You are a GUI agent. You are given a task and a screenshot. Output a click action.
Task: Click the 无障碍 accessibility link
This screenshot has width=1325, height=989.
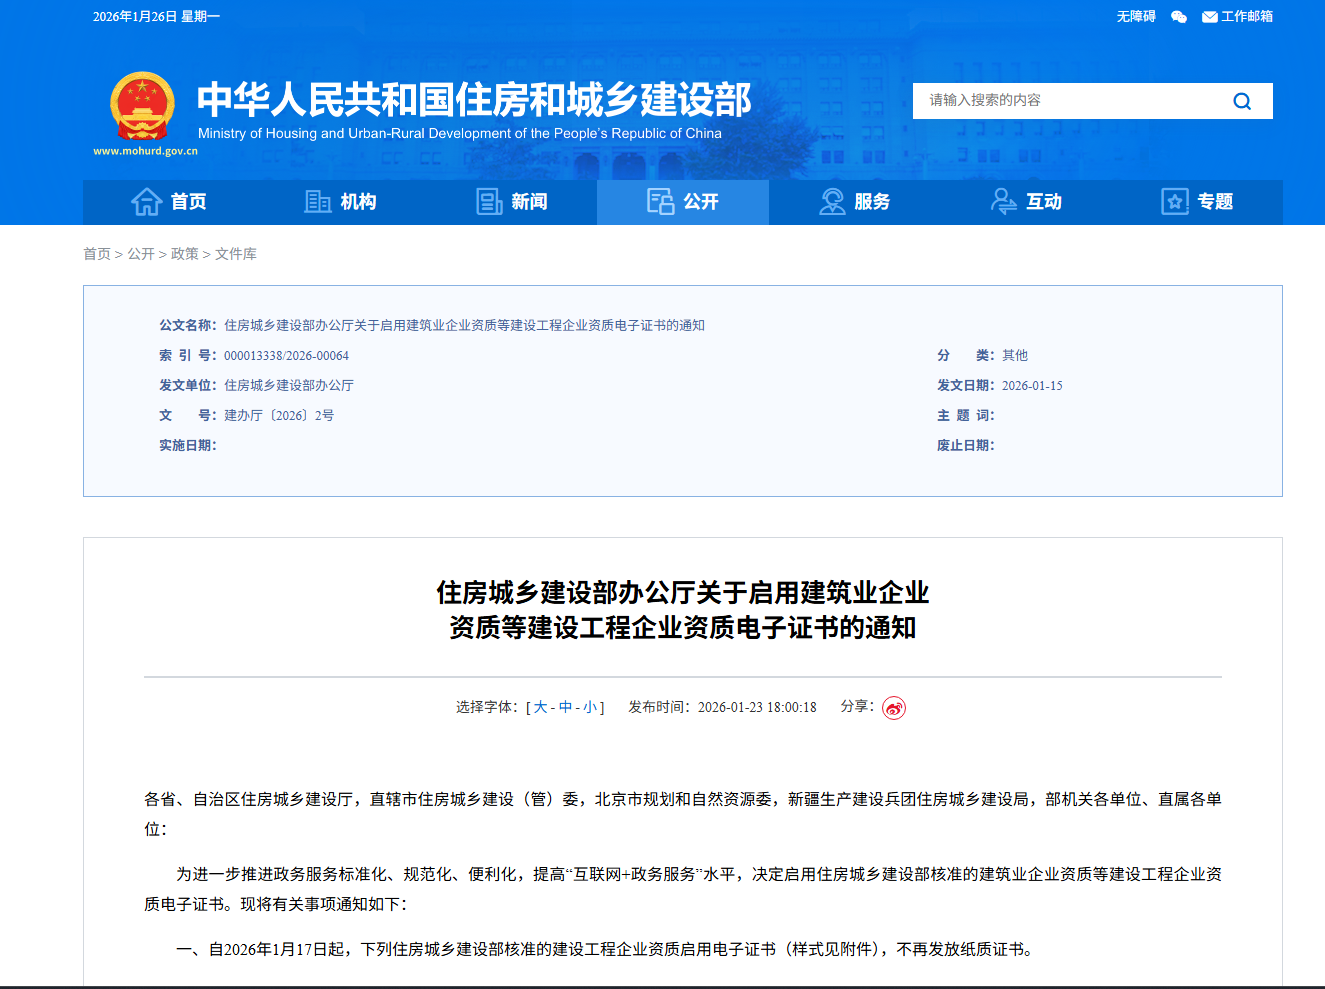[1136, 17]
